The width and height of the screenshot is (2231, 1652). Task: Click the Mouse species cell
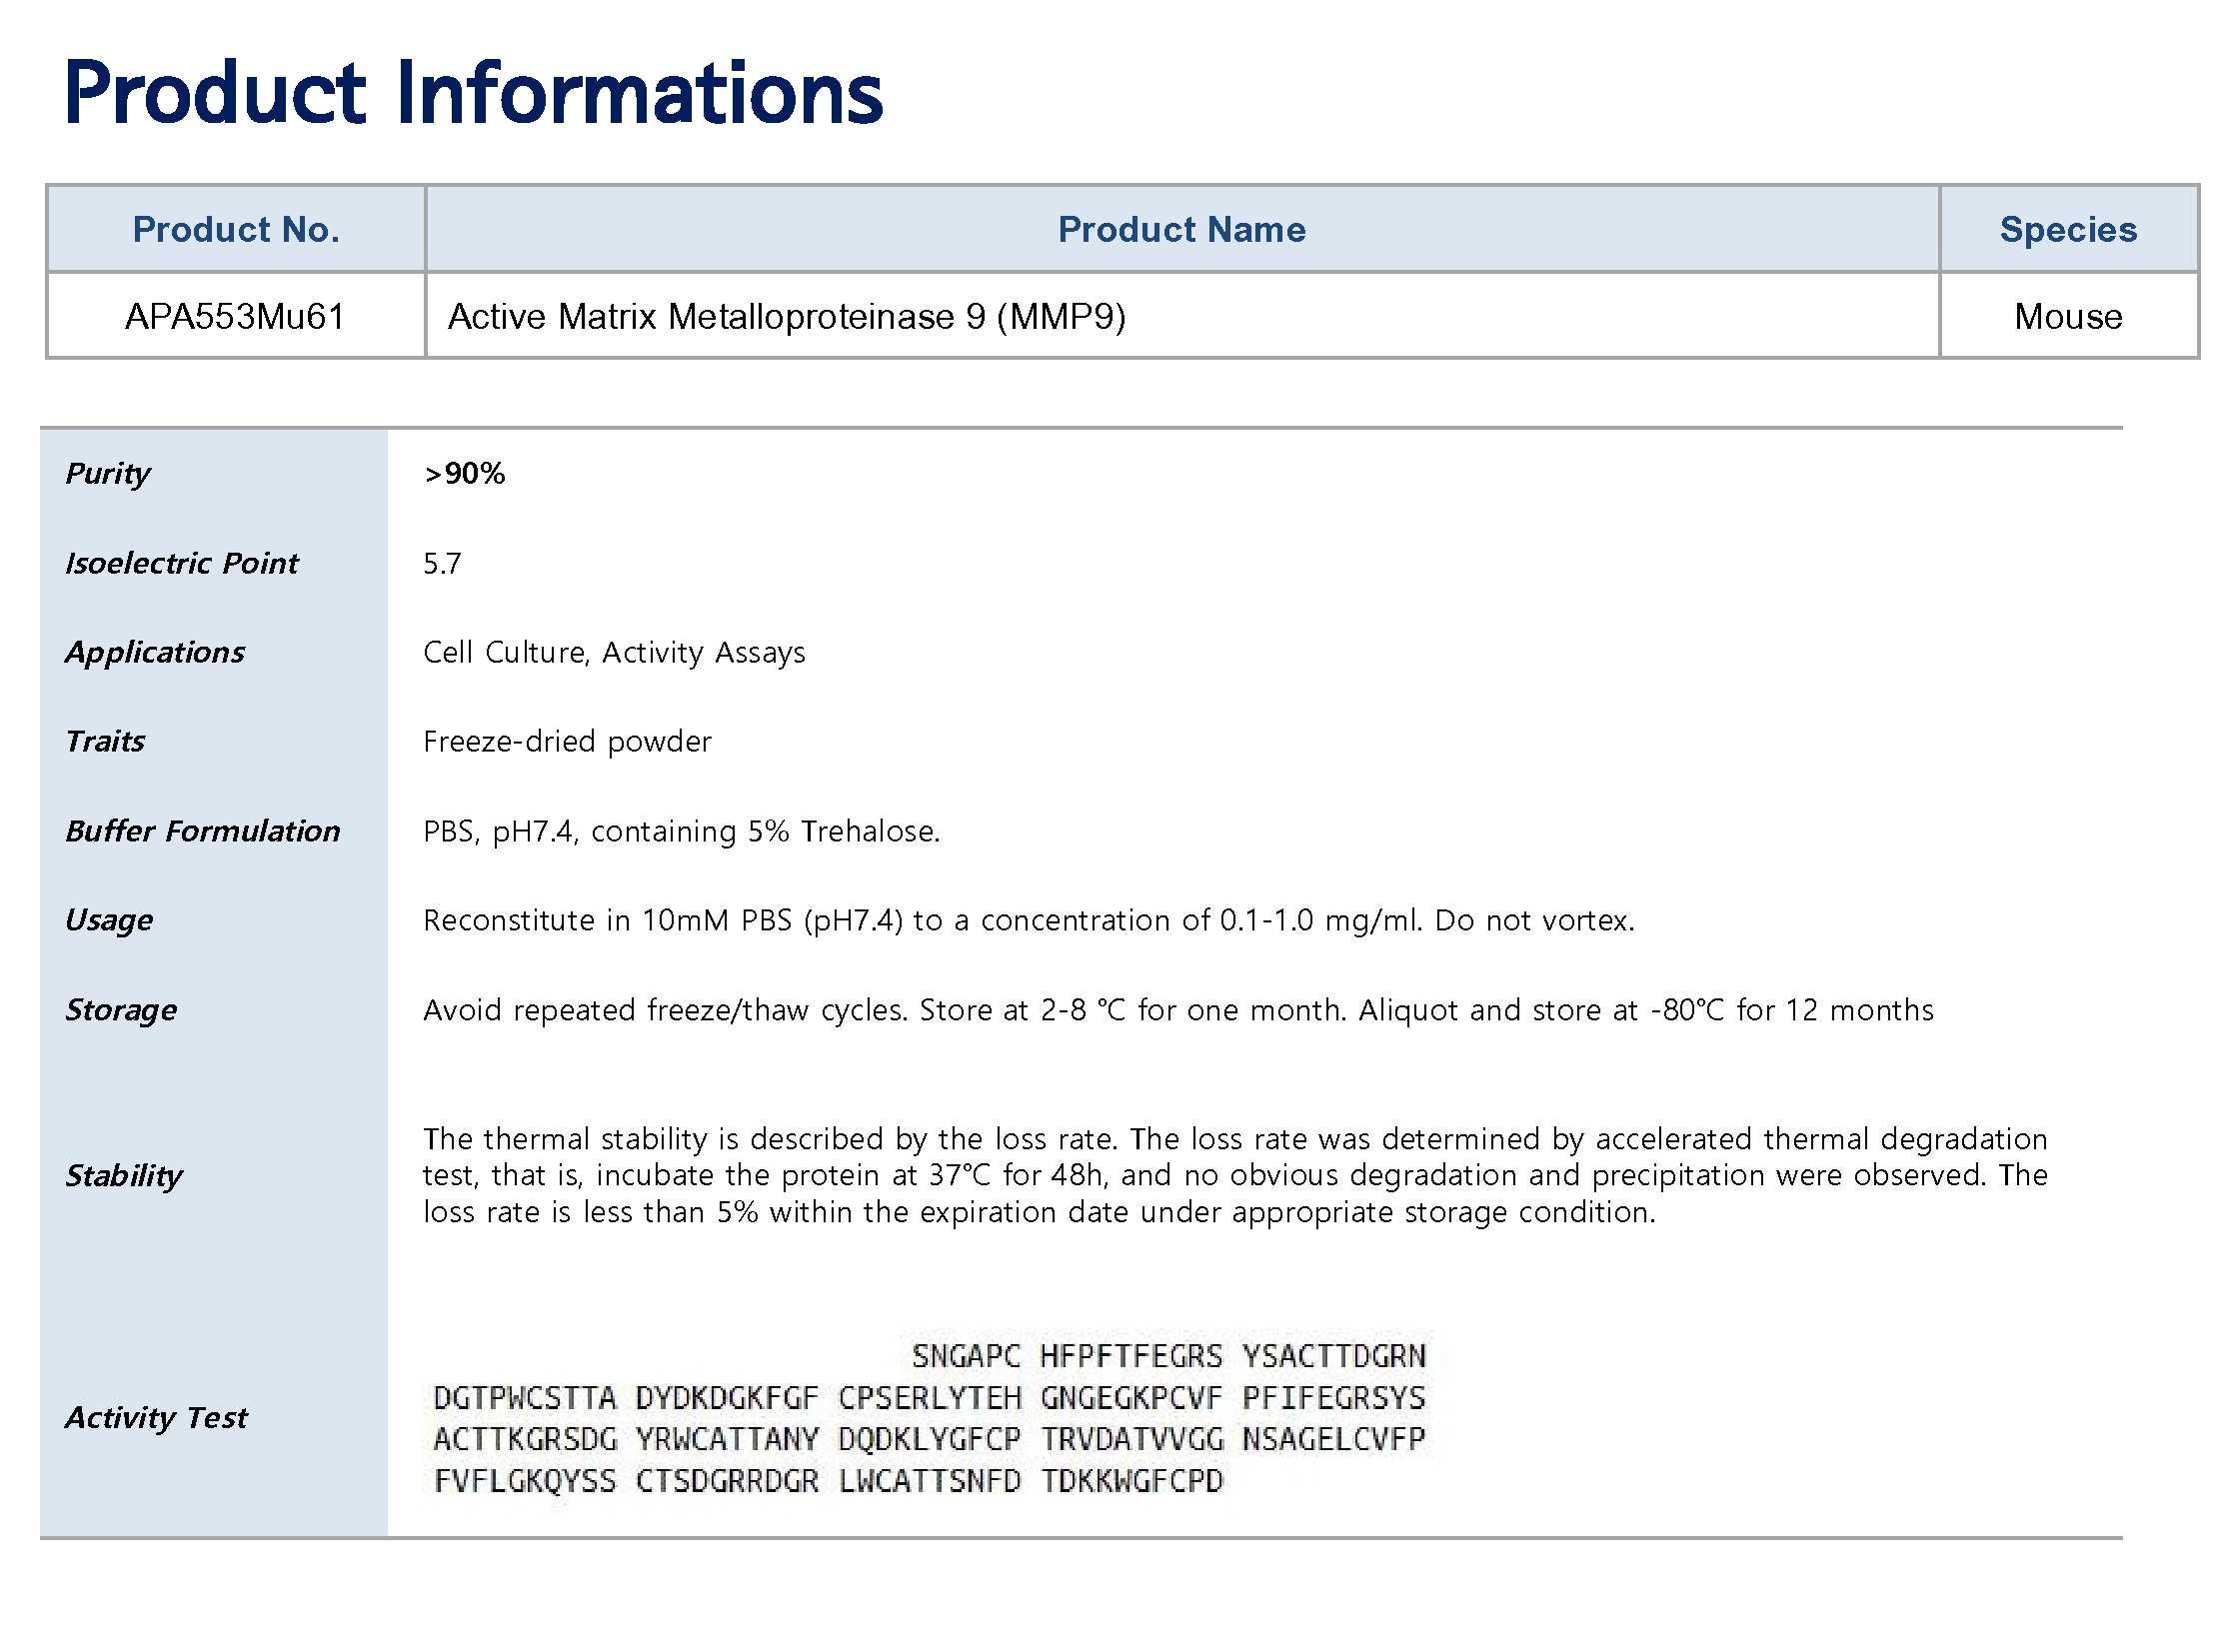pyautogui.click(x=2068, y=316)
